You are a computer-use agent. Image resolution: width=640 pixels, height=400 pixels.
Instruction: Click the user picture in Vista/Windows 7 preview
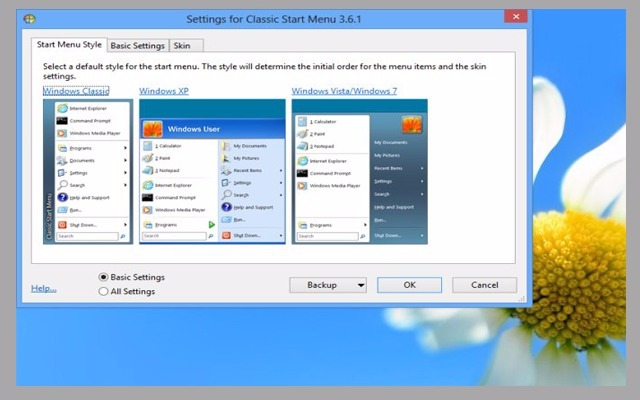tap(411, 125)
